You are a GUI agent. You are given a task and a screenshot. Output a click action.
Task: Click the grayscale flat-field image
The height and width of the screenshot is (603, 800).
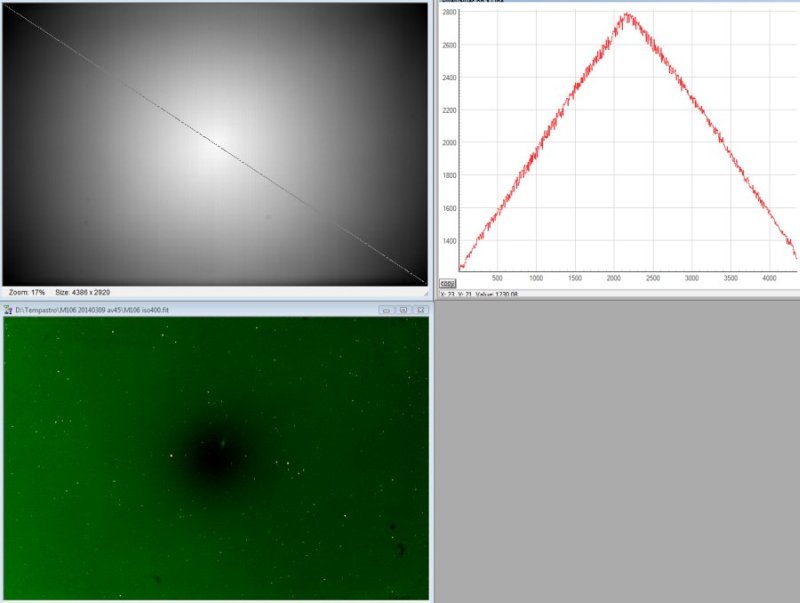tap(215, 144)
